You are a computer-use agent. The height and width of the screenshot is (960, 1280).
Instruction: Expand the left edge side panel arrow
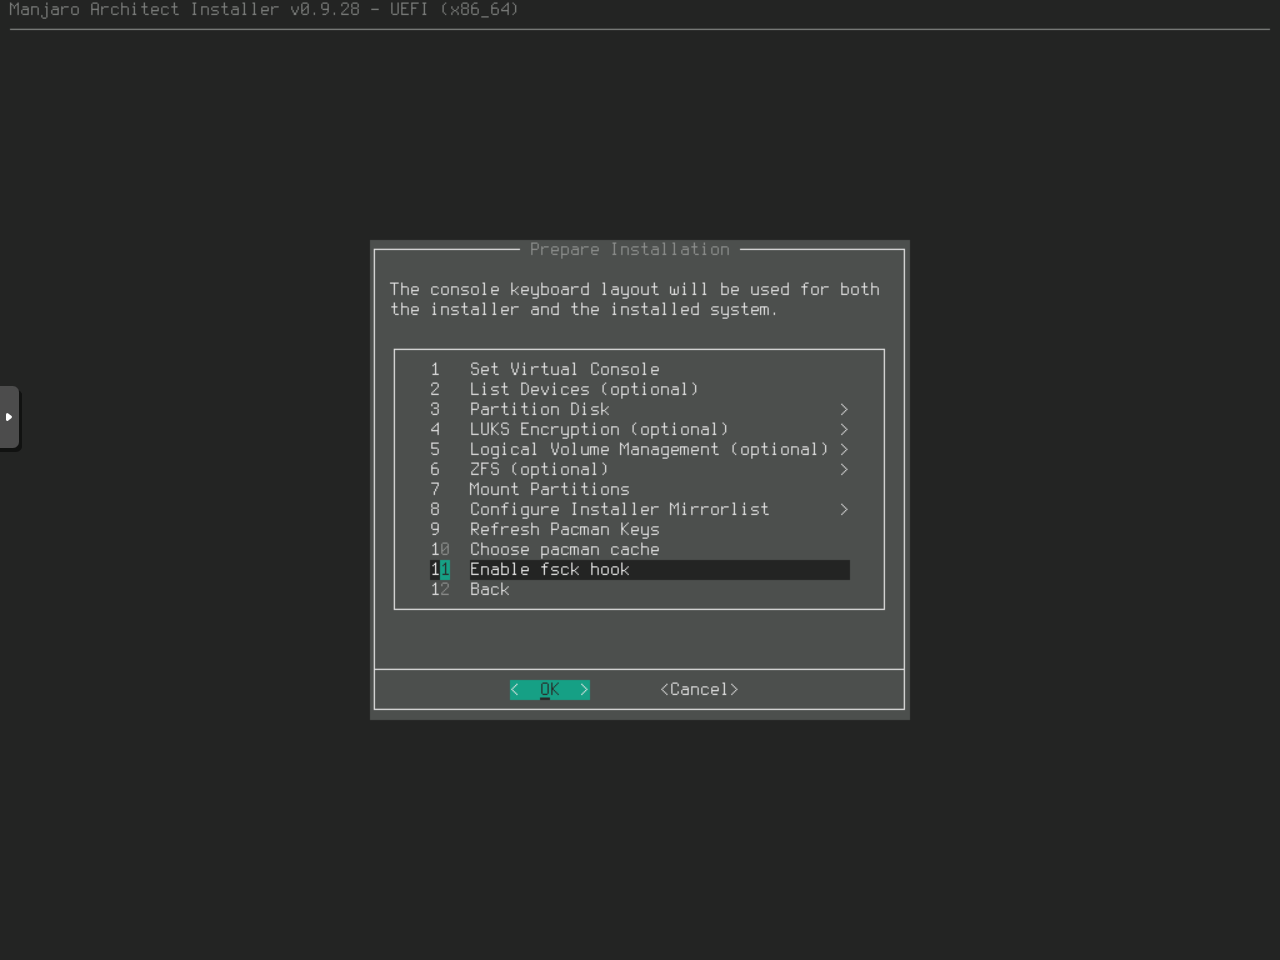(9, 417)
